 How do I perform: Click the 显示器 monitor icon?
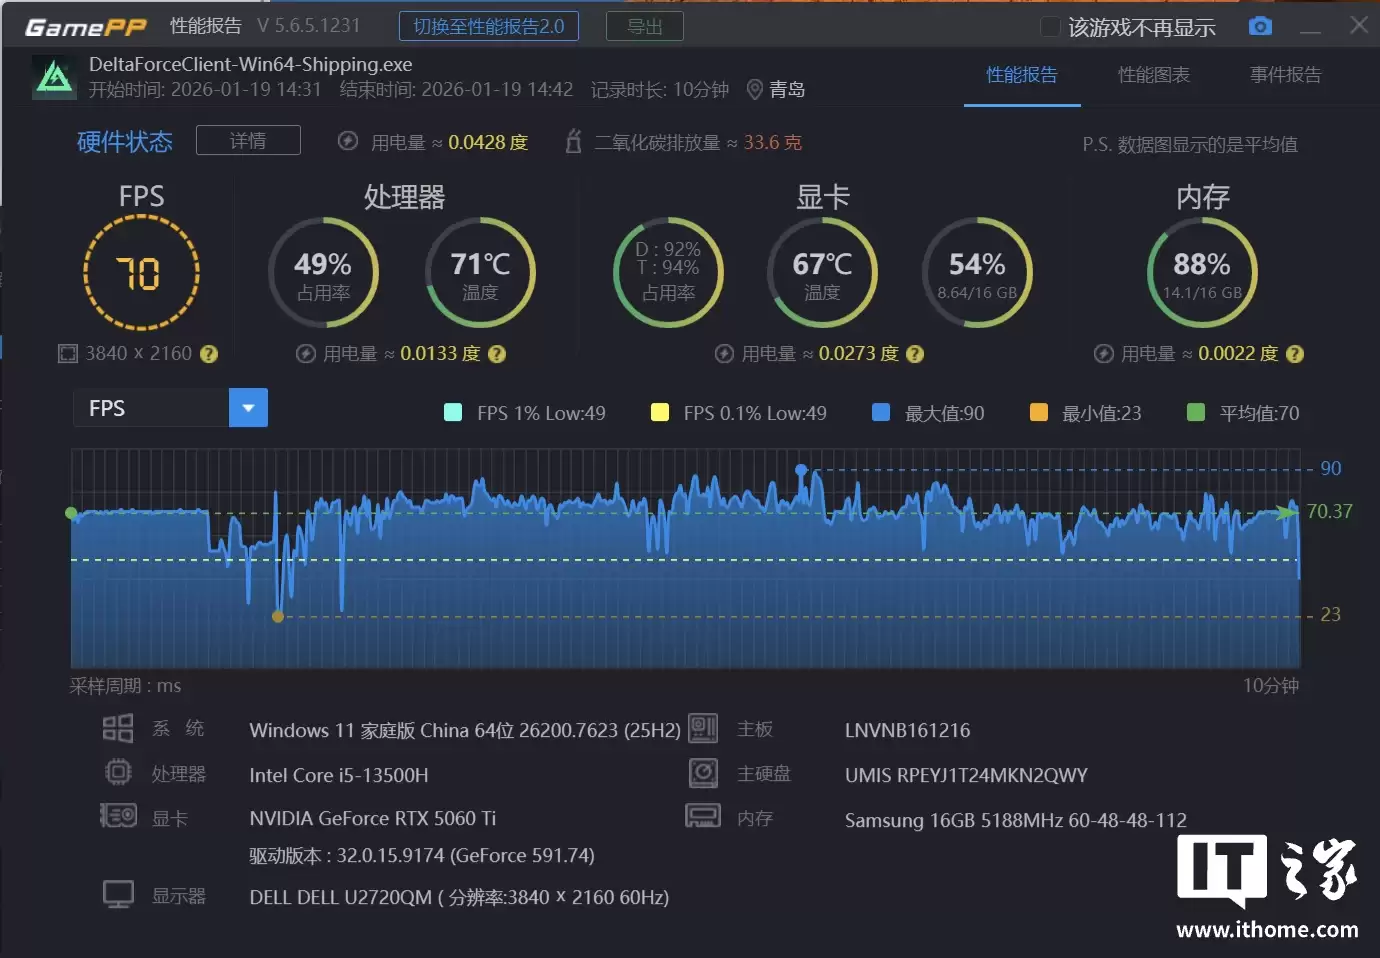tap(117, 892)
